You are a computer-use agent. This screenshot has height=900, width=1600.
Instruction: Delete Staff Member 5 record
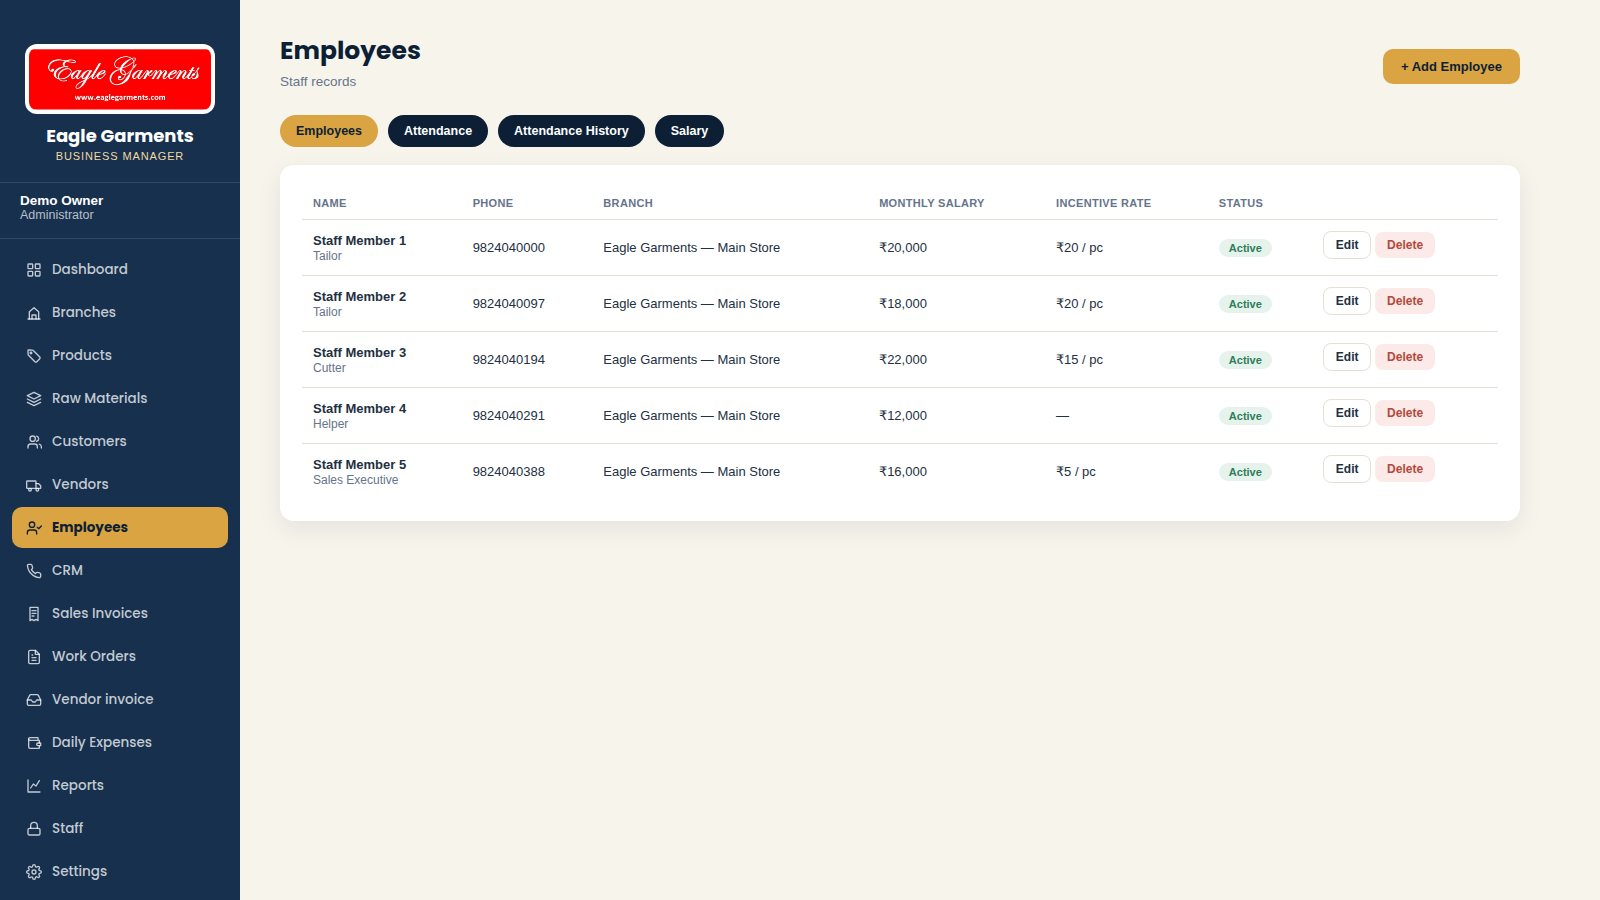pyautogui.click(x=1405, y=469)
